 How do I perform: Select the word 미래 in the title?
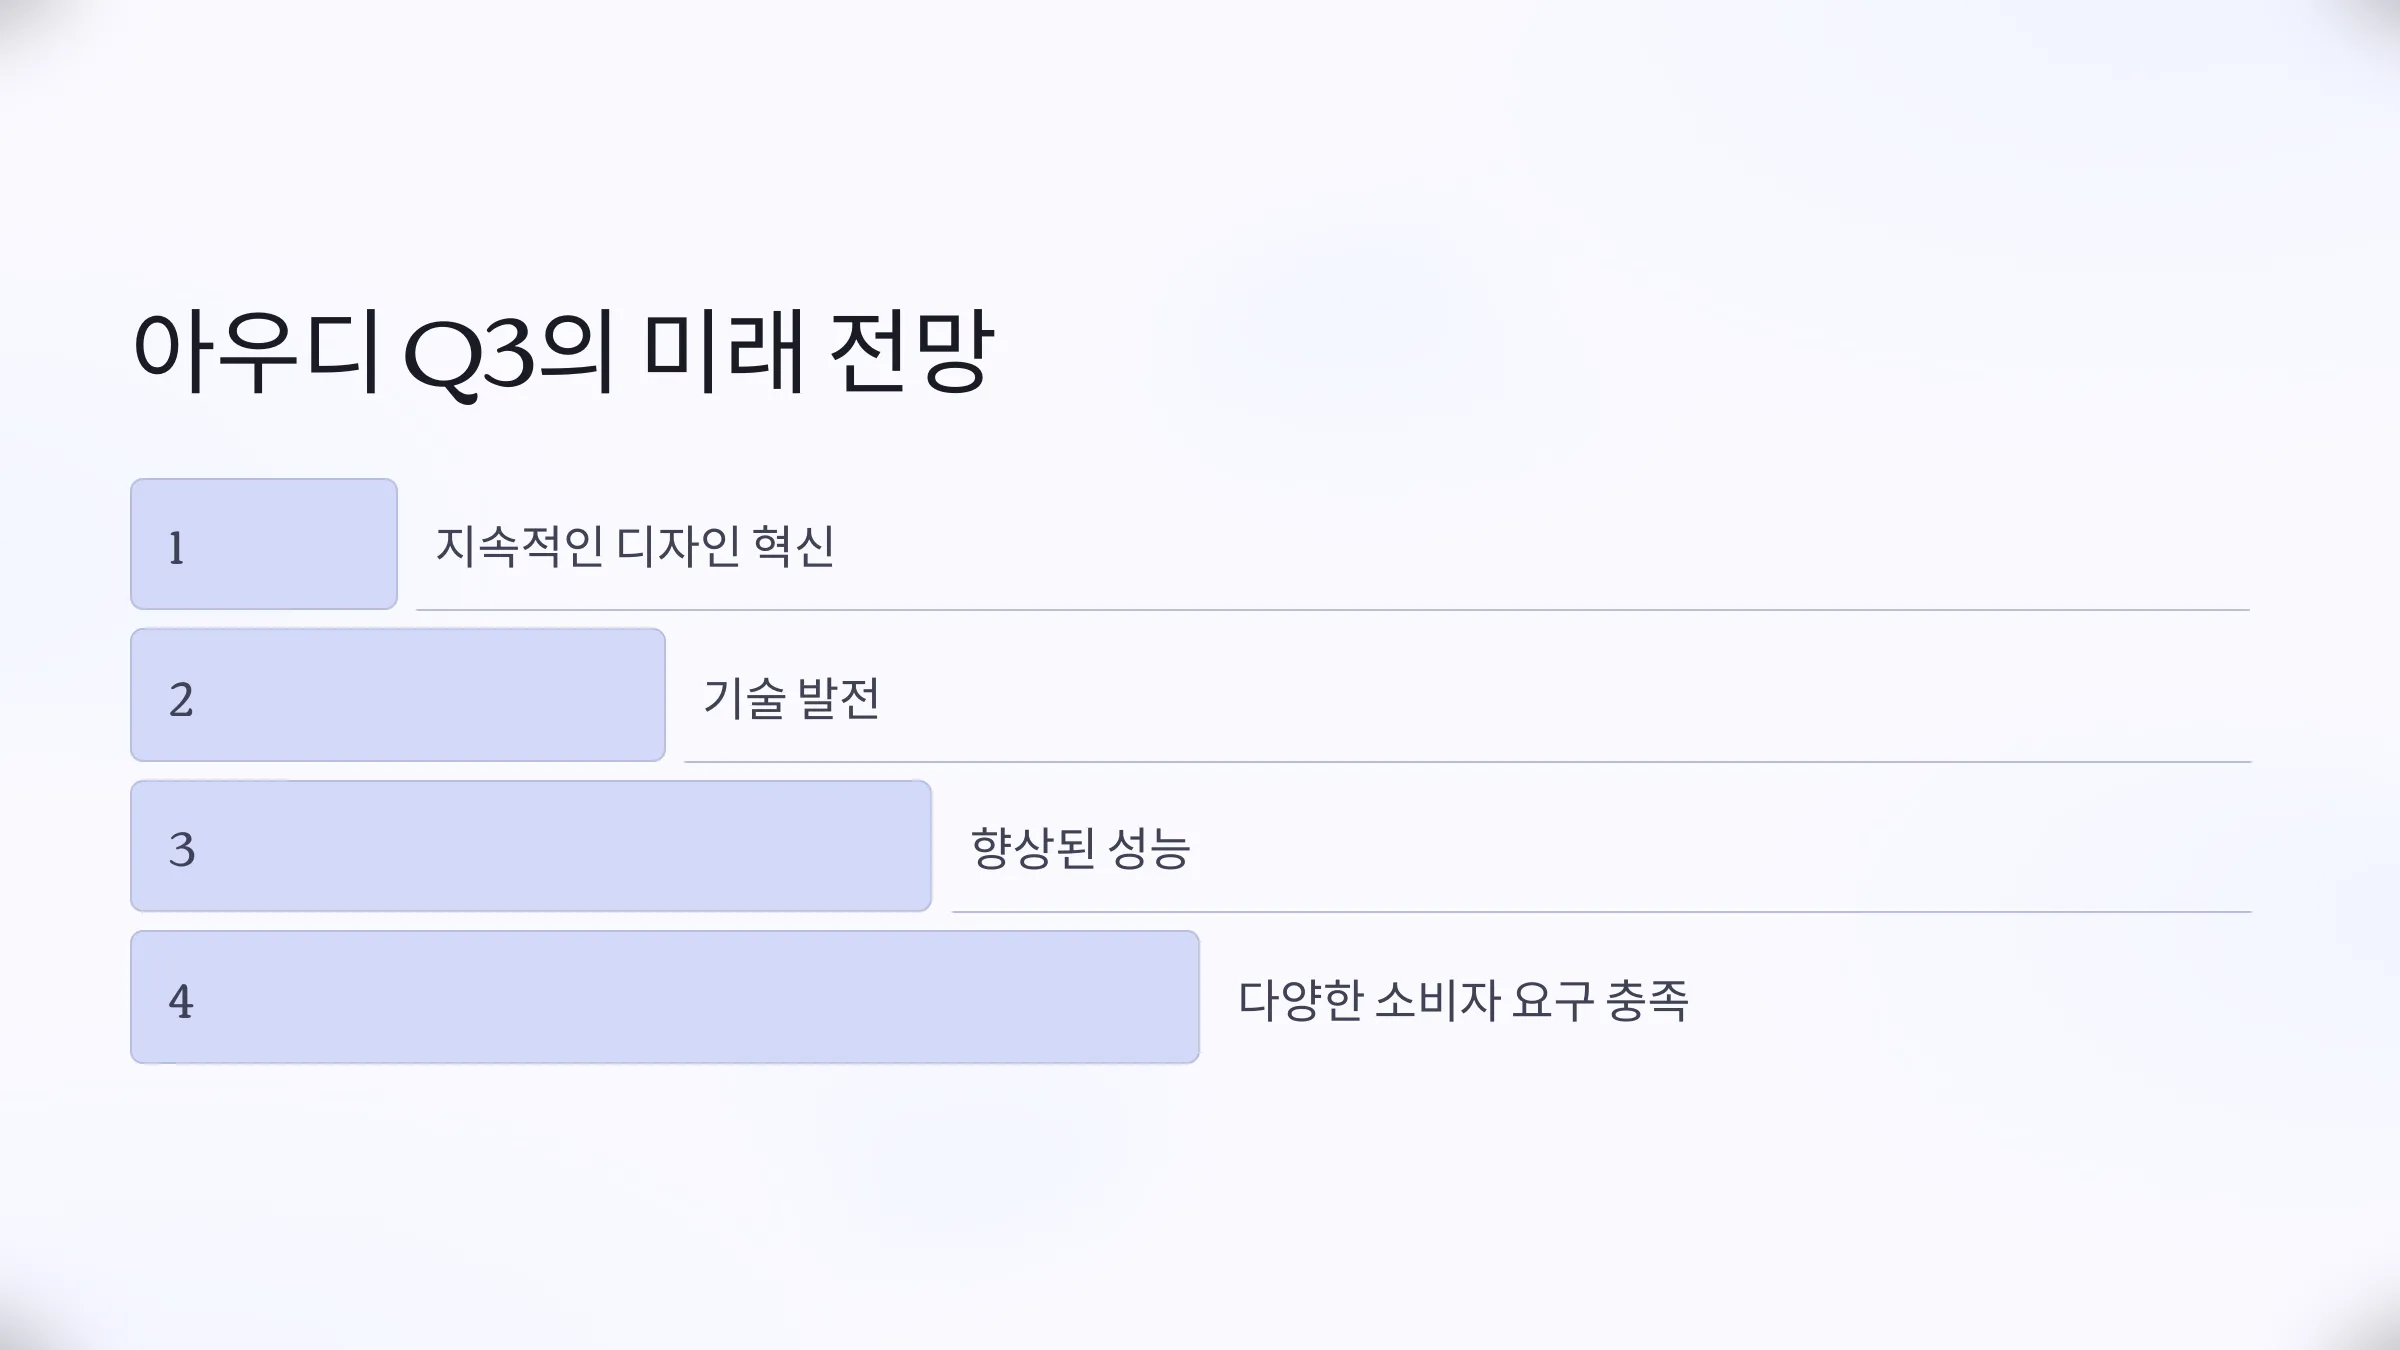tap(723, 351)
